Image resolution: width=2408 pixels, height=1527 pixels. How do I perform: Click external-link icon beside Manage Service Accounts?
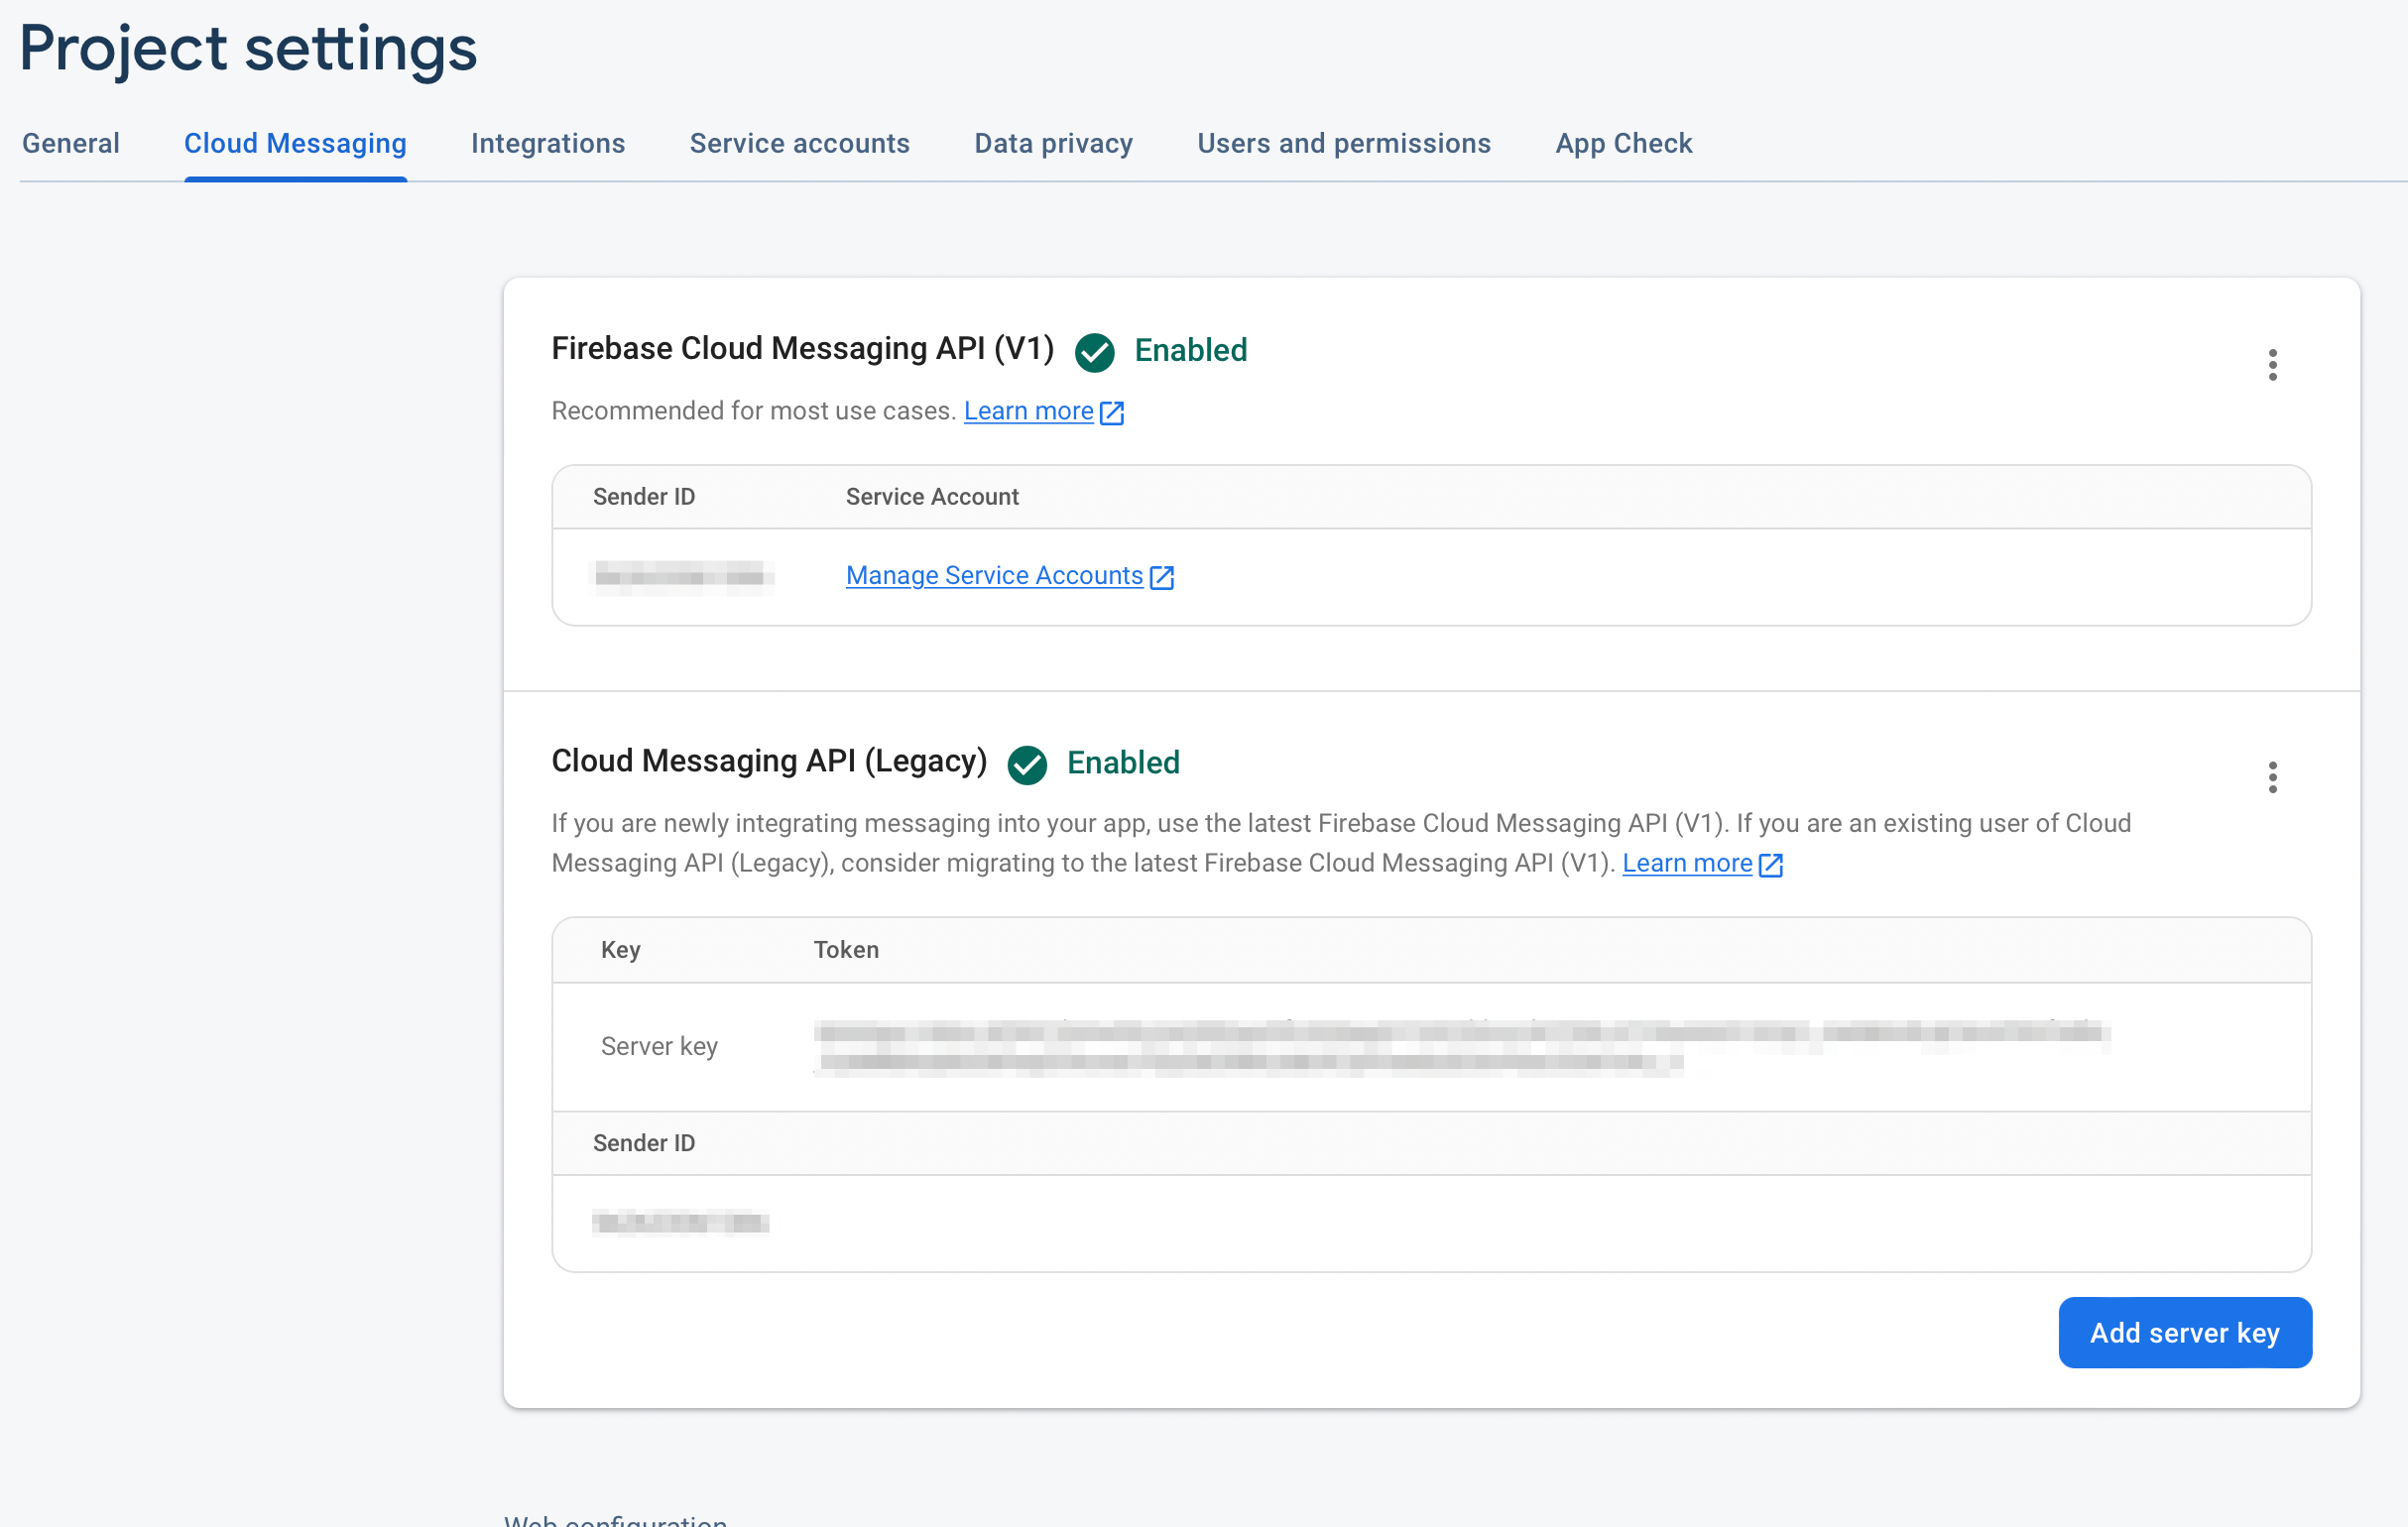1161,578
